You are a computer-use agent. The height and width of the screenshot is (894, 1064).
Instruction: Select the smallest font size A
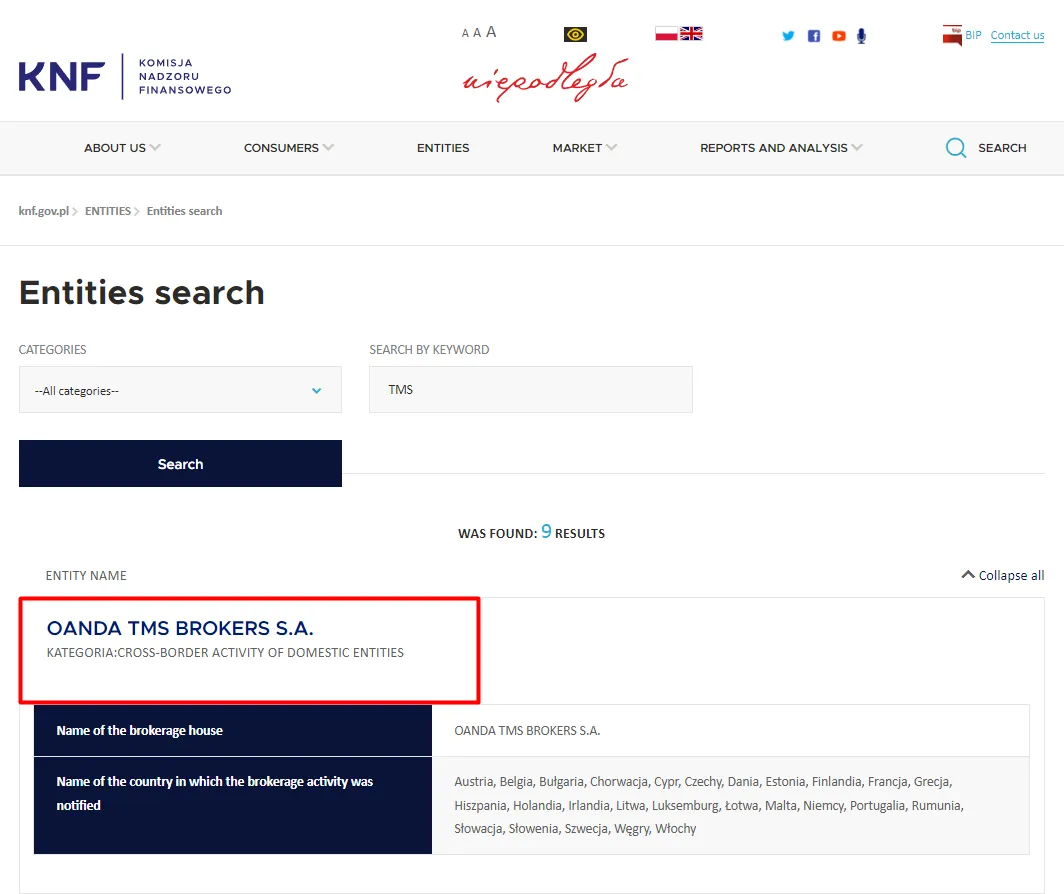pyautogui.click(x=466, y=33)
